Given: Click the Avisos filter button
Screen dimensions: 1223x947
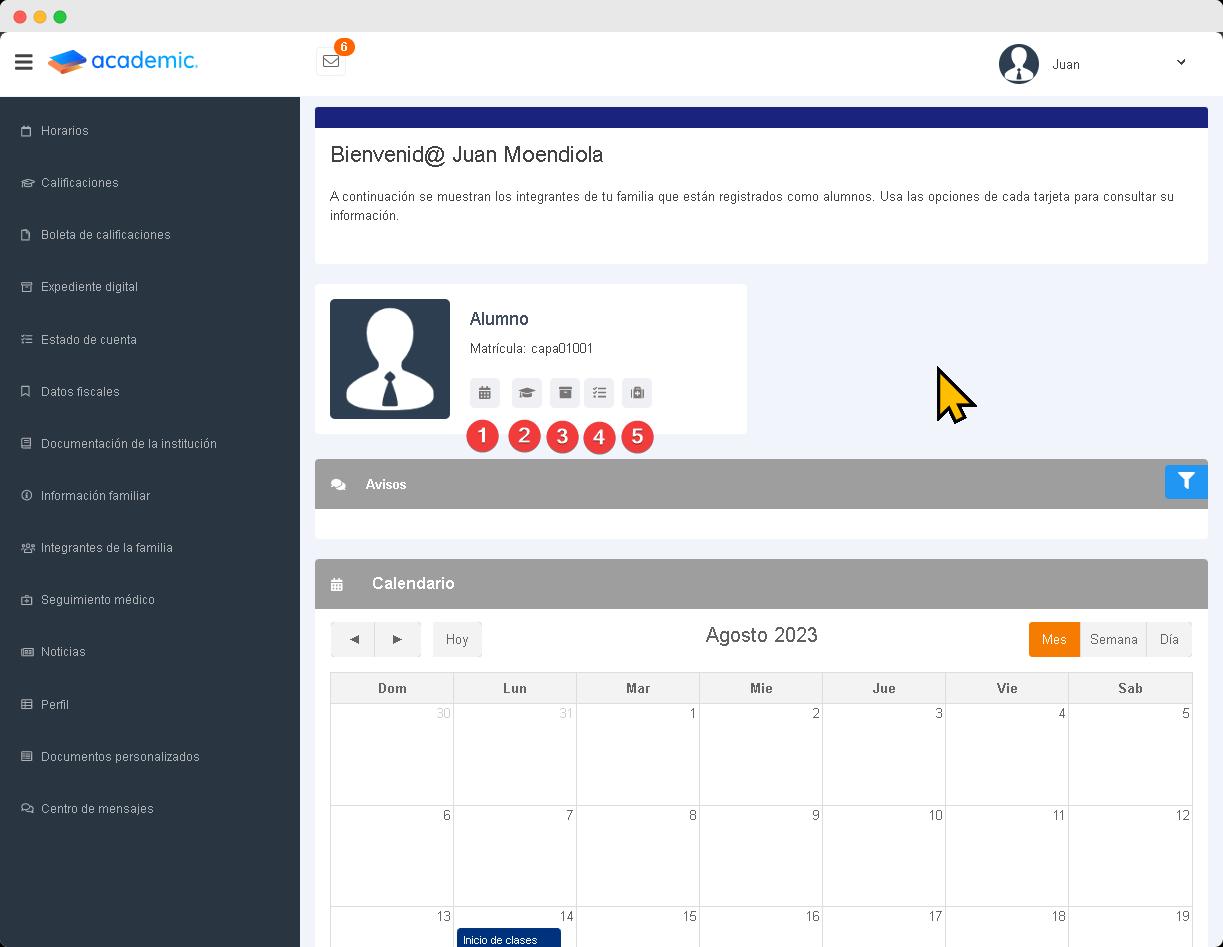Looking at the screenshot, I should tap(1186, 482).
